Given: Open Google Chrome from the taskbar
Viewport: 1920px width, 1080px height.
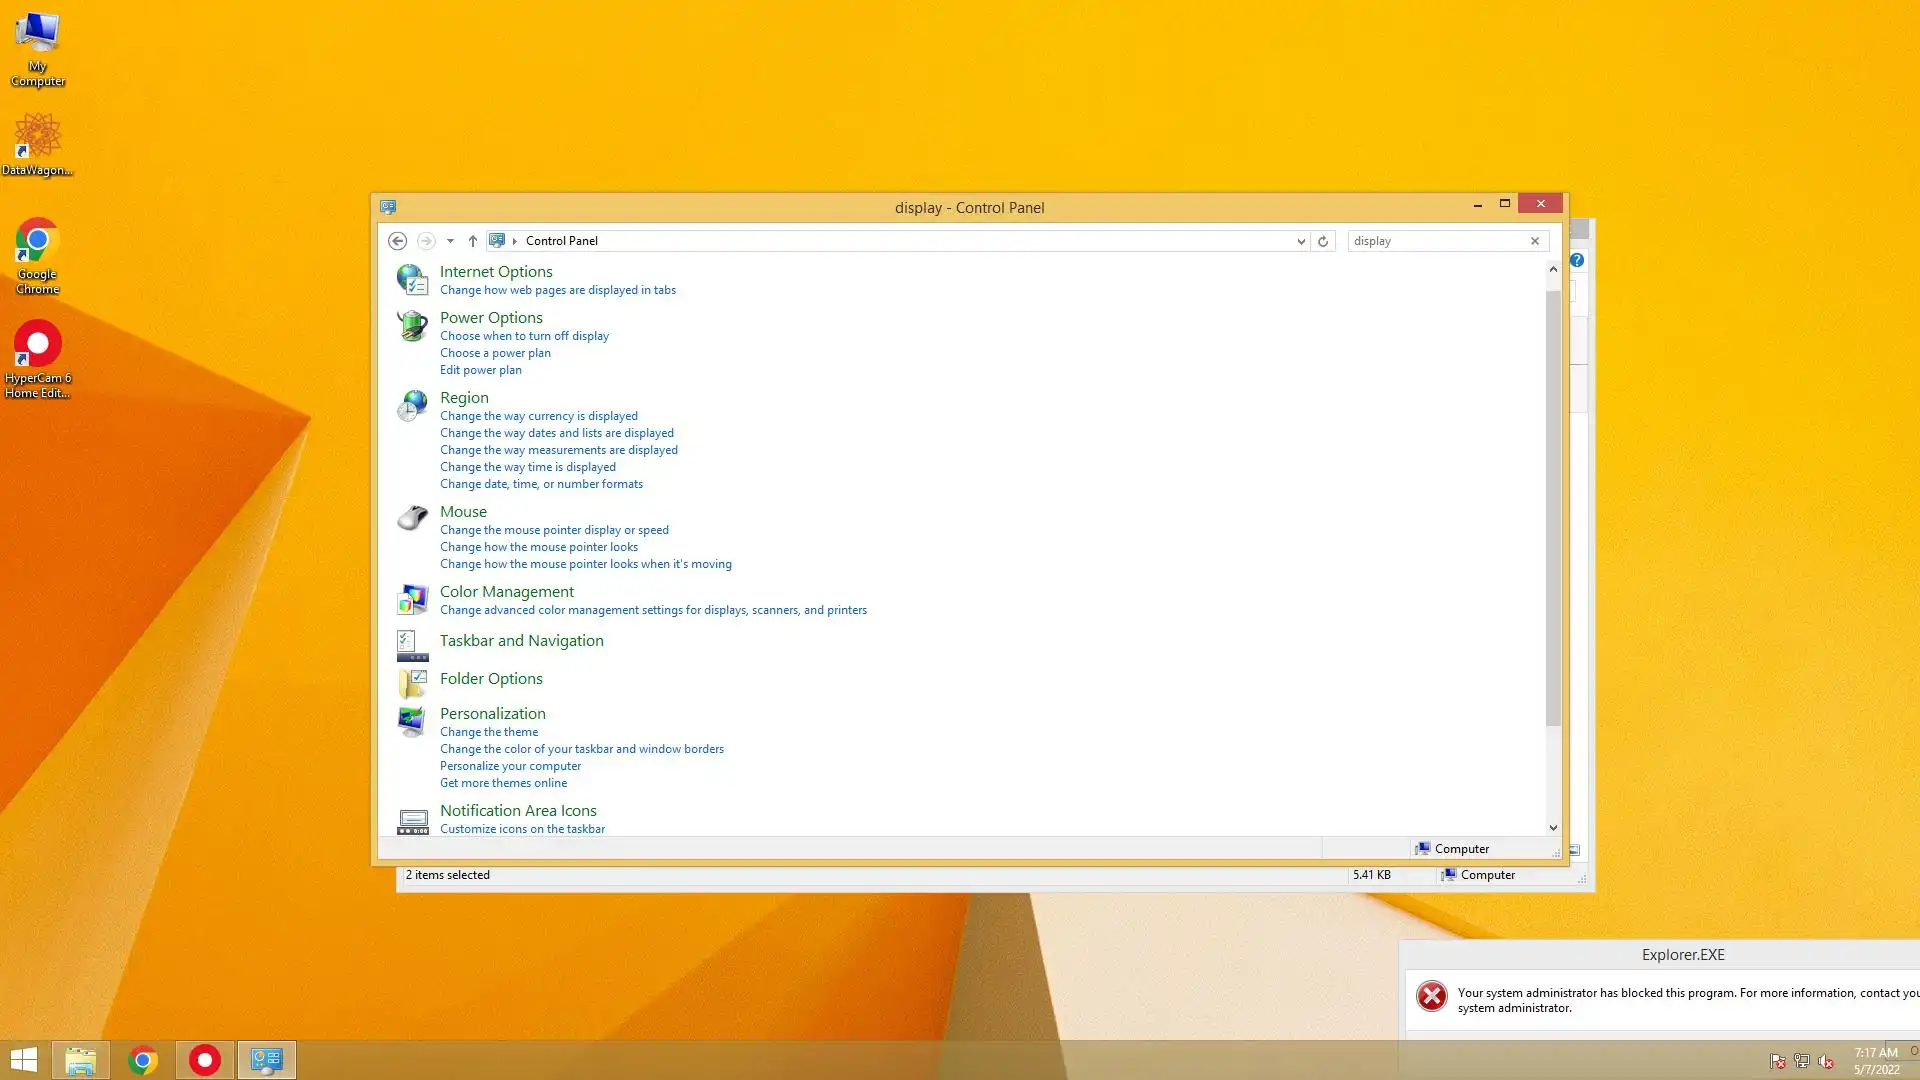Looking at the screenshot, I should pos(143,1060).
